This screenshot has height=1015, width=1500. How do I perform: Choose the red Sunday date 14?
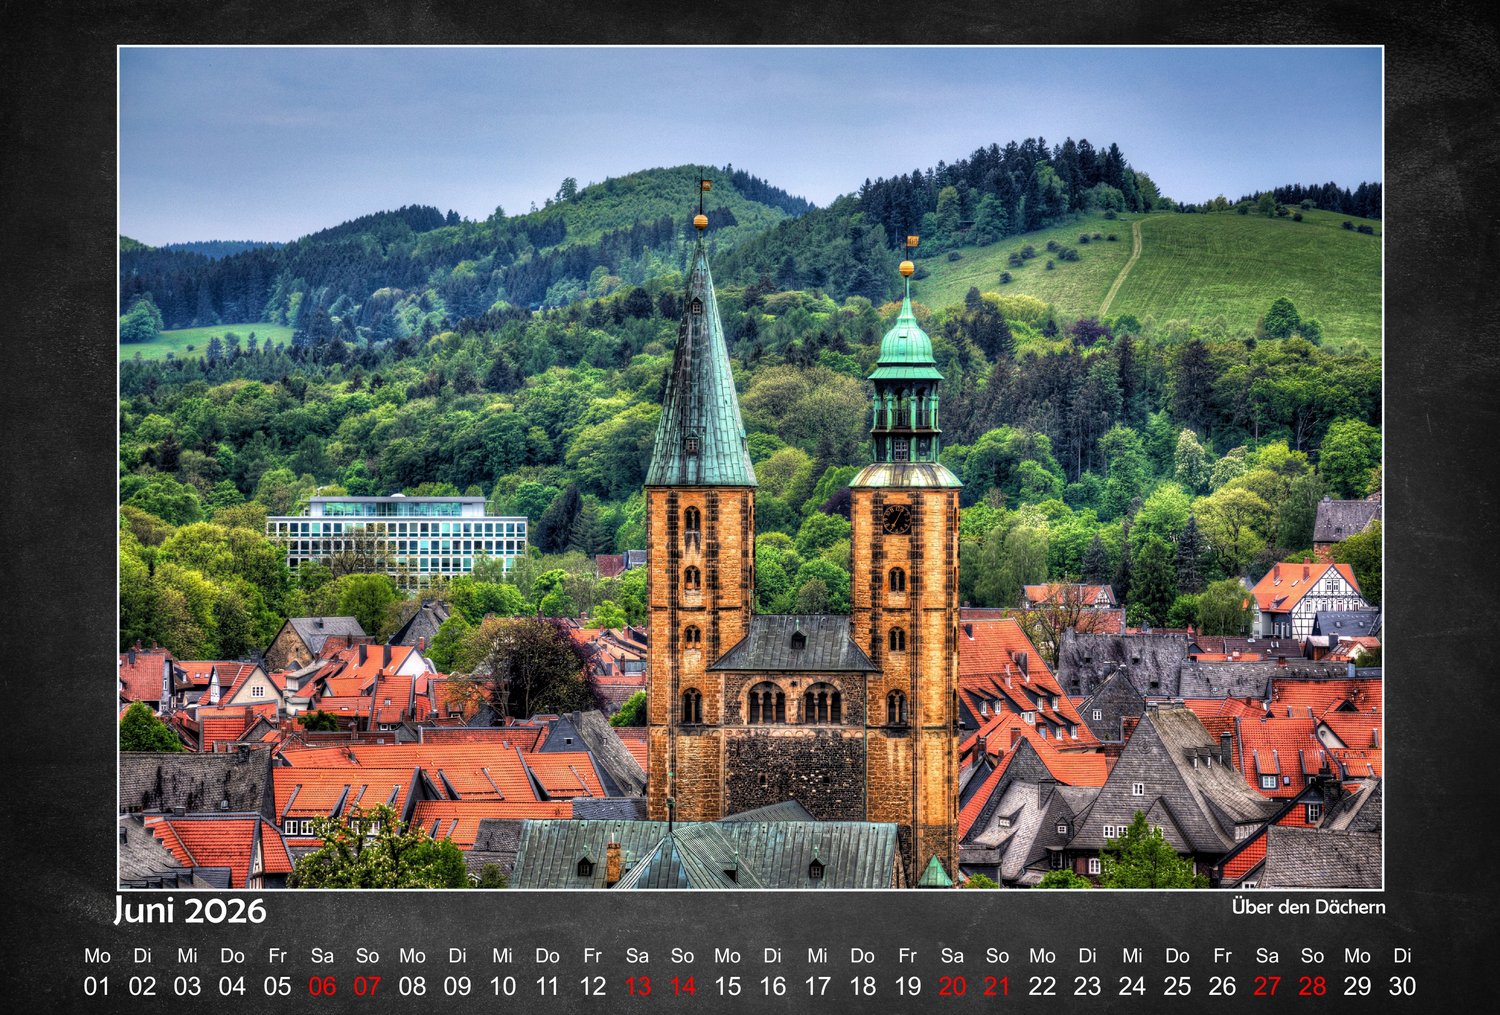point(682,986)
